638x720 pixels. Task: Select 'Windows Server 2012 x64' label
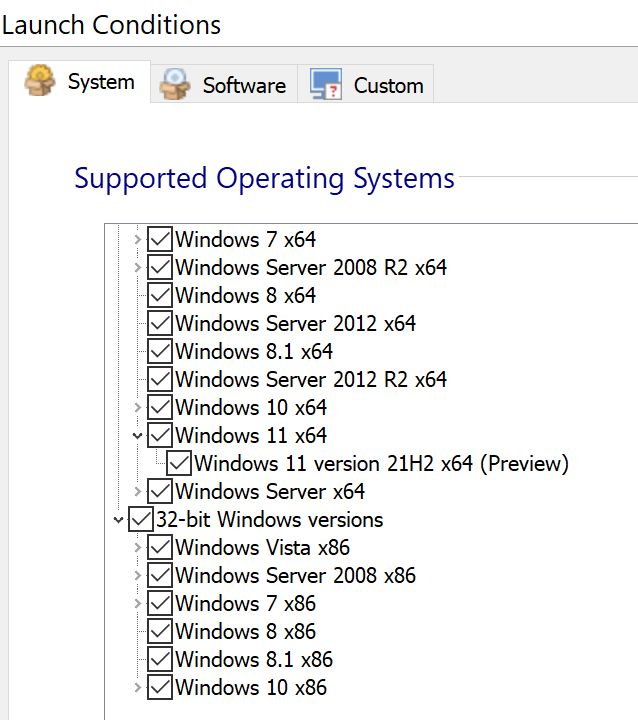coord(296,323)
